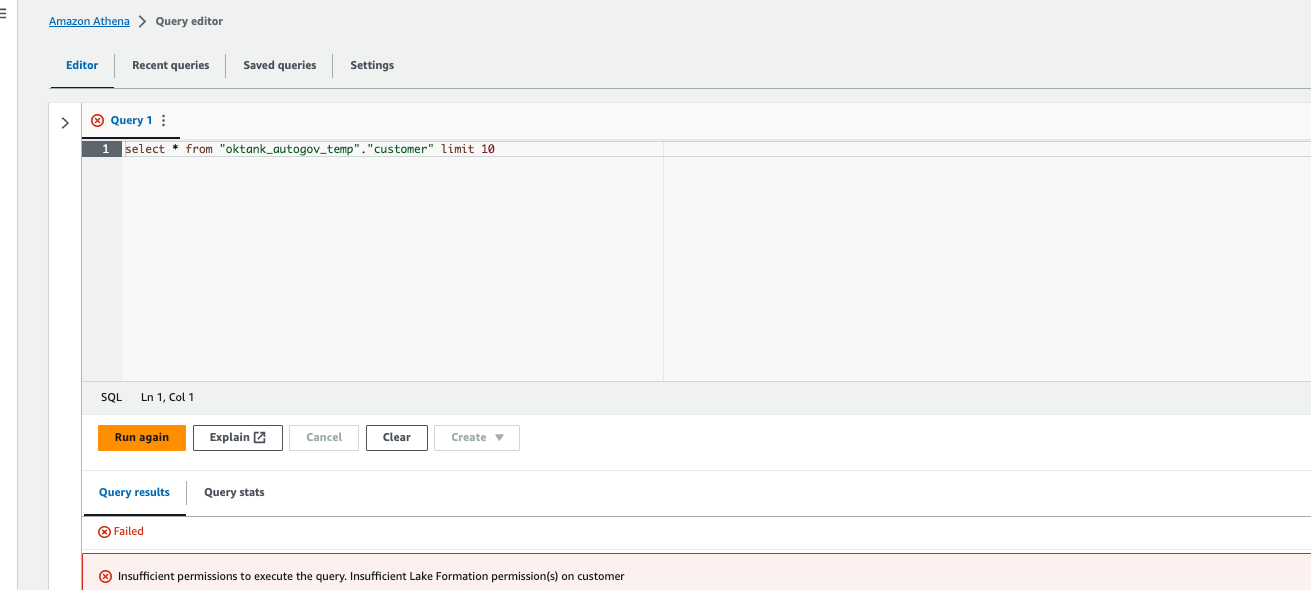
Task: Click the external link icon on Explain
Action: pos(260,437)
